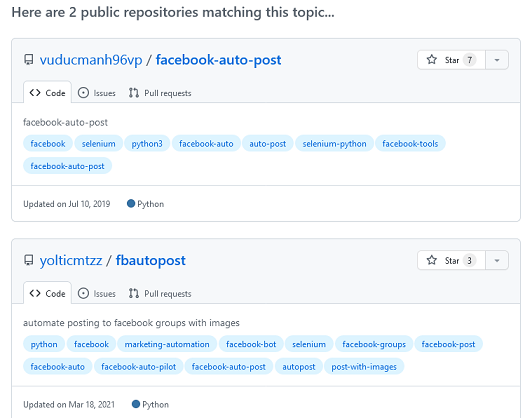This screenshot has height=418, width=532.
Task: Expand star list dropdown for facebook-auto-post
Action: (497, 60)
